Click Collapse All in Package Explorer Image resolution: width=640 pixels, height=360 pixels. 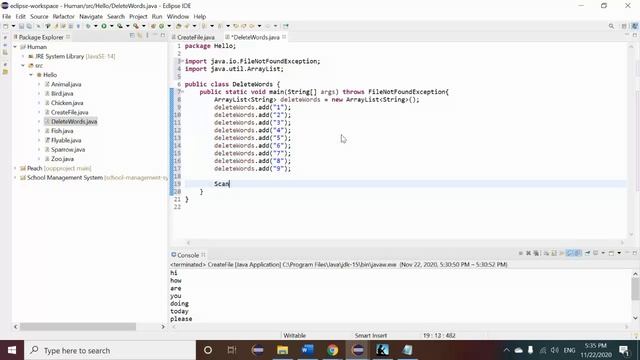[131, 36]
